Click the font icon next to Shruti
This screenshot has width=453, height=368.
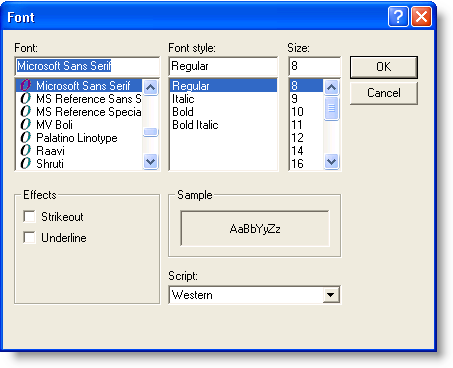pyautogui.click(x=25, y=164)
